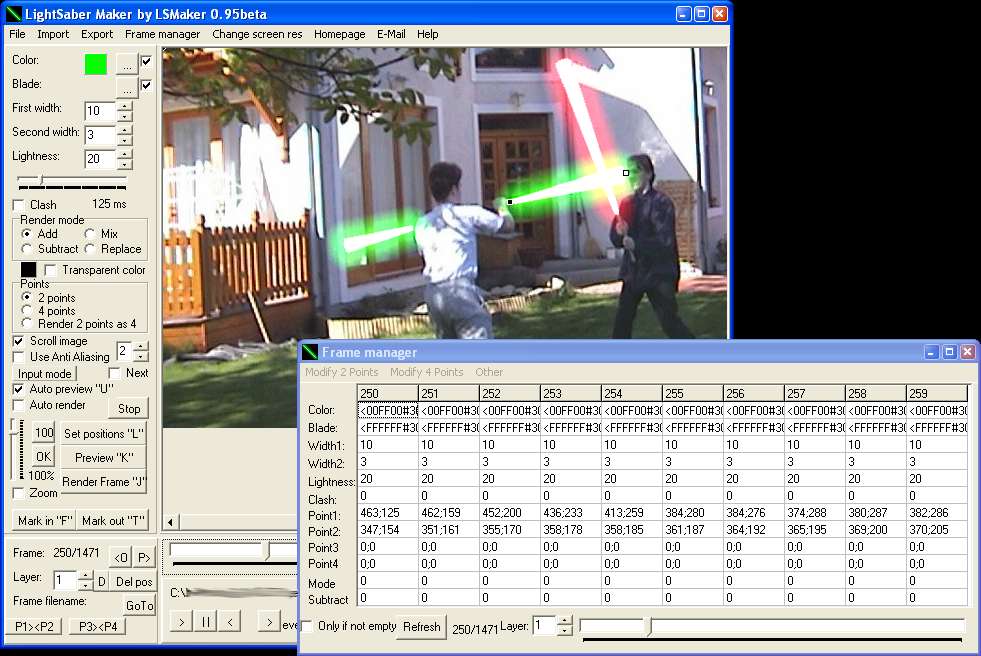Open the Modify 2 Points menu in Frame manager
The image size is (981, 656).
[x=342, y=371]
